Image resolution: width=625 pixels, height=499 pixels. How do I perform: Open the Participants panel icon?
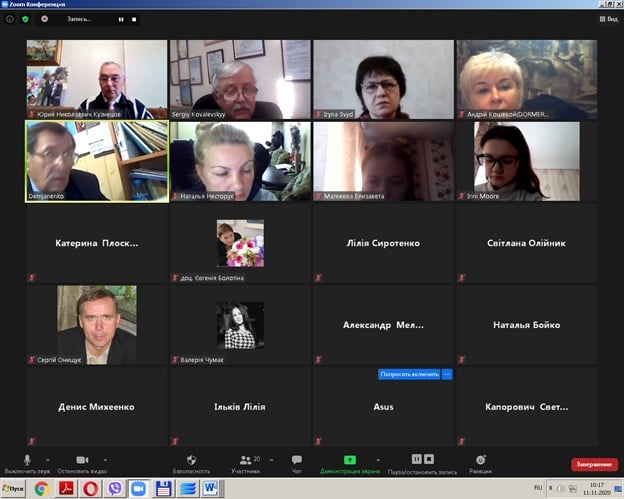[245, 460]
